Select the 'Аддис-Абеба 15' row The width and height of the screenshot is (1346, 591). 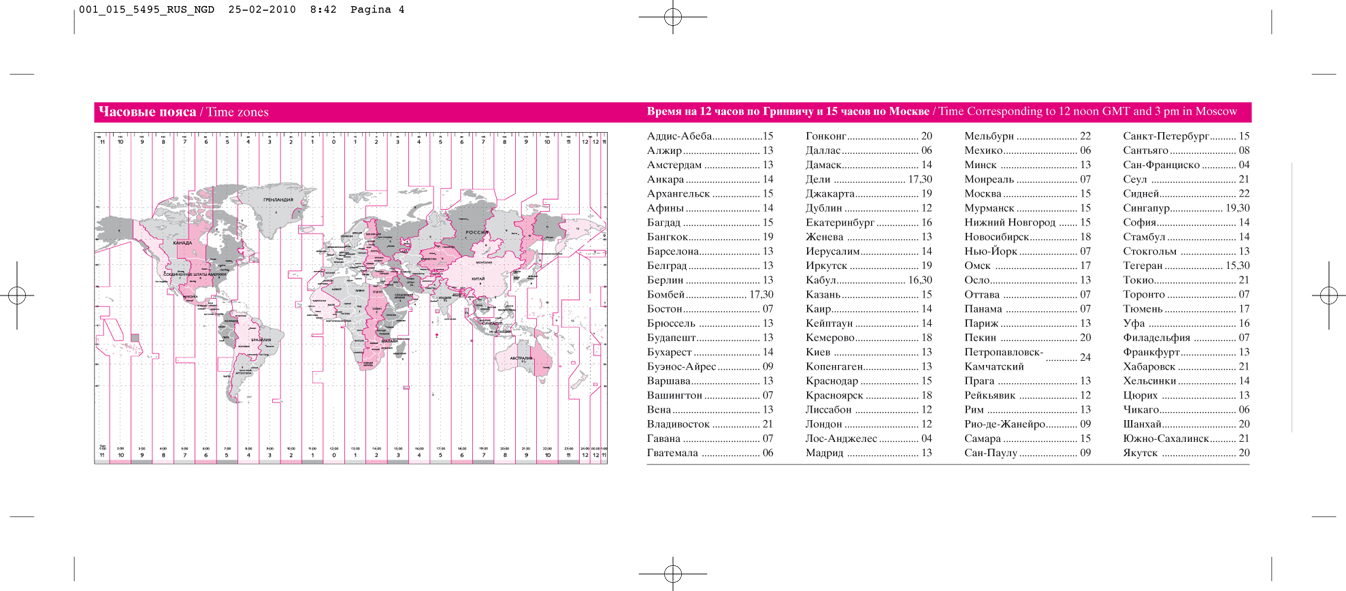point(710,136)
